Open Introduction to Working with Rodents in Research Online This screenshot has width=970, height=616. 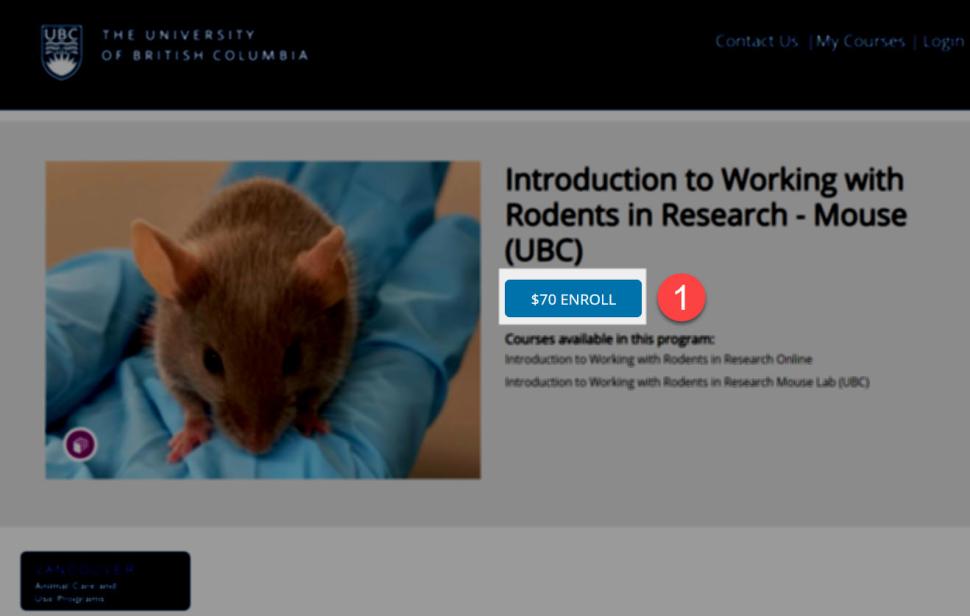coord(658,359)
